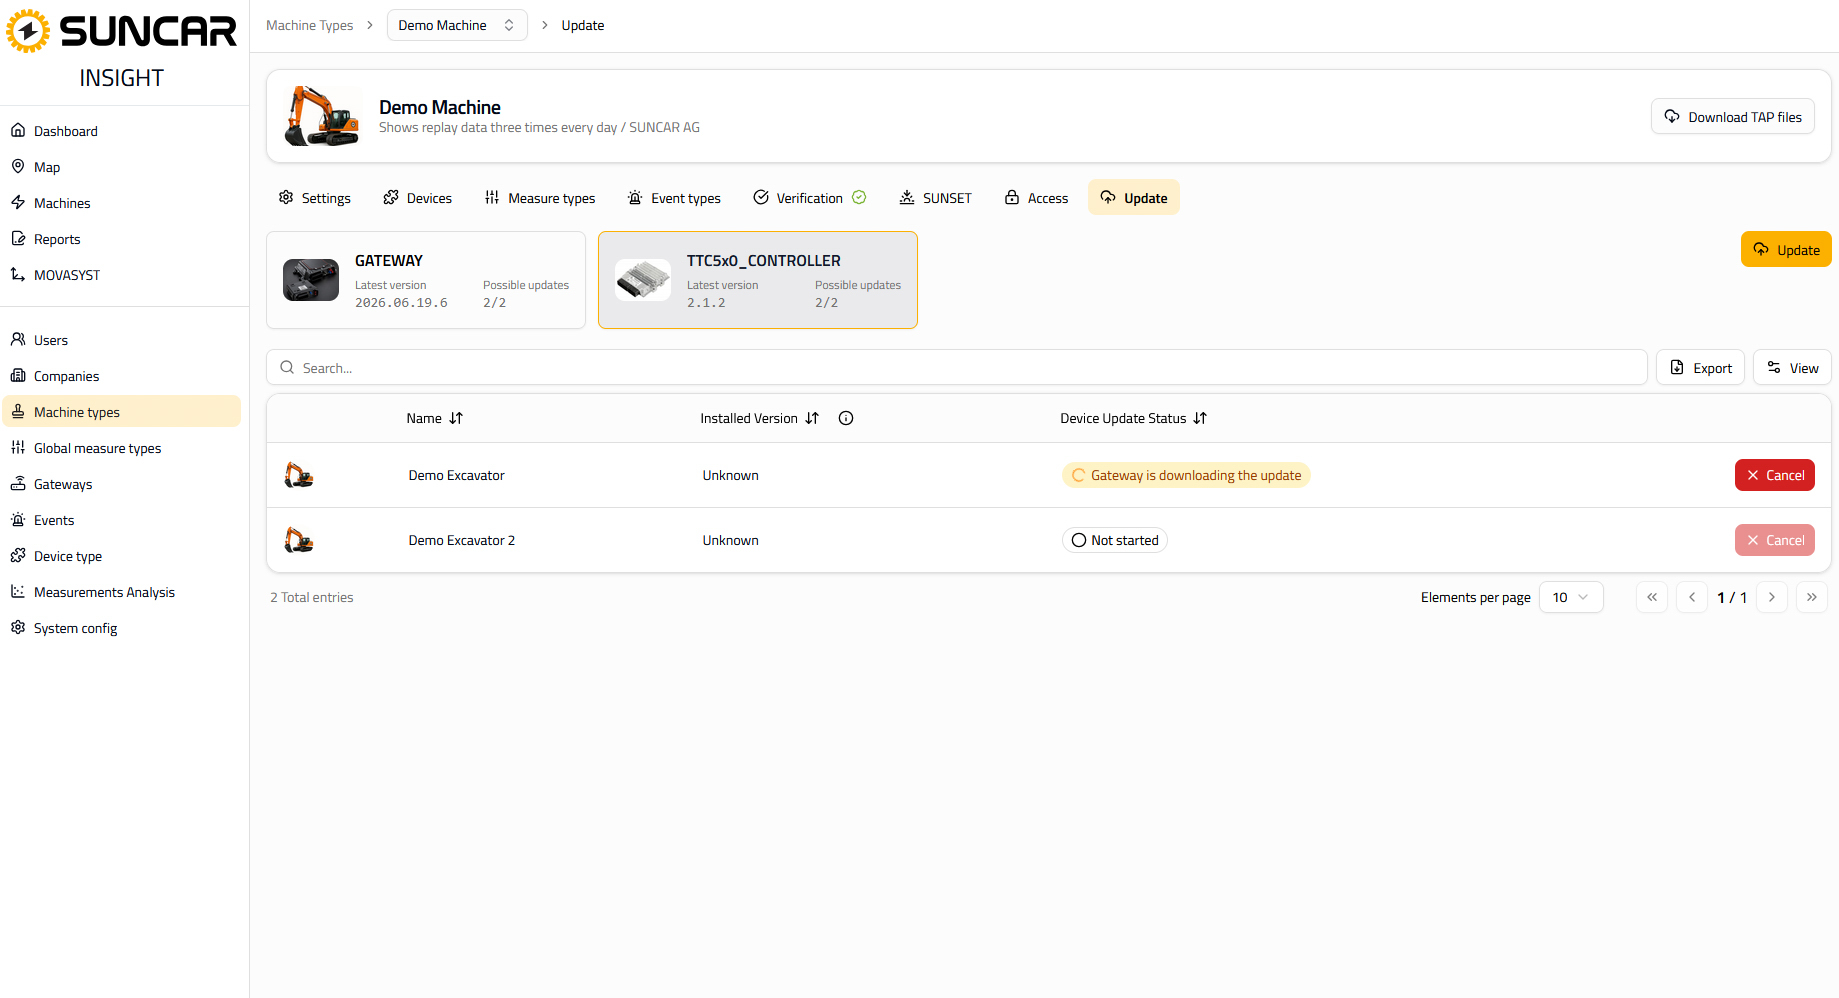1839x998 pixels.
Task: Export the device list
Action: point(1700,368)
